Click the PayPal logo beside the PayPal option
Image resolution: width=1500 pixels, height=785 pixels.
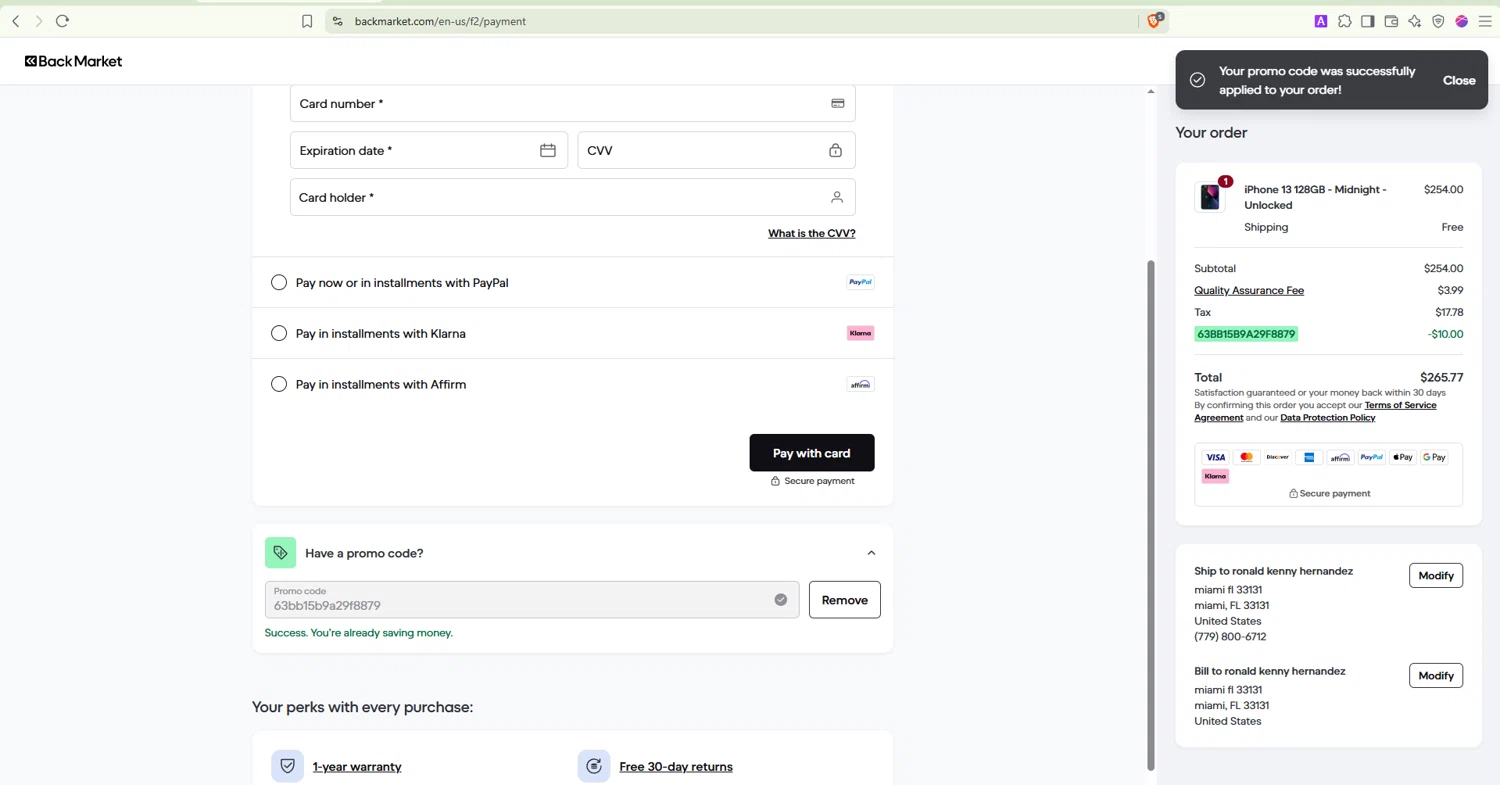(x=860, y=283)
